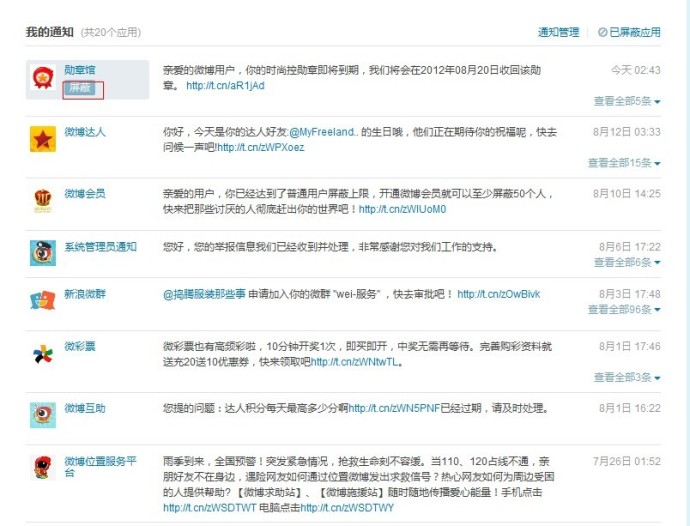Open the 系统管理员通知 name link
This screenshot has height=526, width=690.
[x=101, y=246]
